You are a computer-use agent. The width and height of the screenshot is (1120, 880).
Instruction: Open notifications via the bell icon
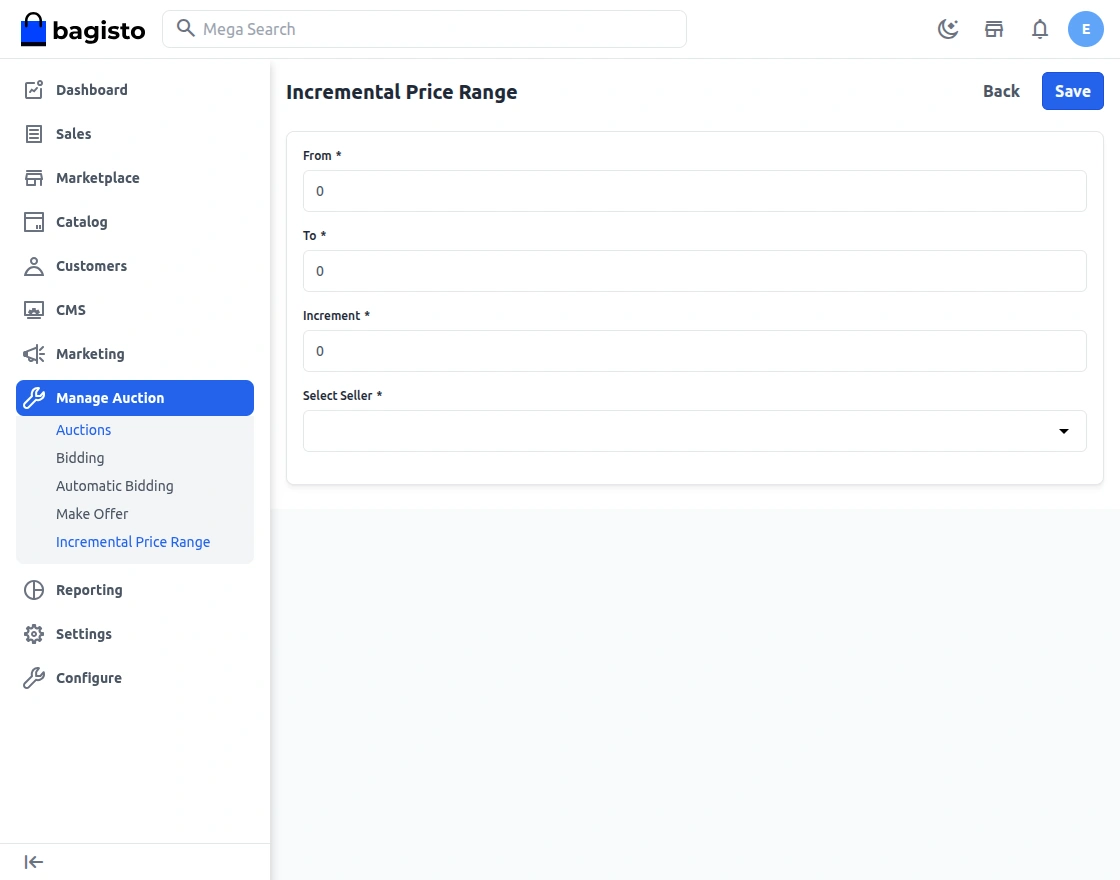click(x=1040, y=29)
